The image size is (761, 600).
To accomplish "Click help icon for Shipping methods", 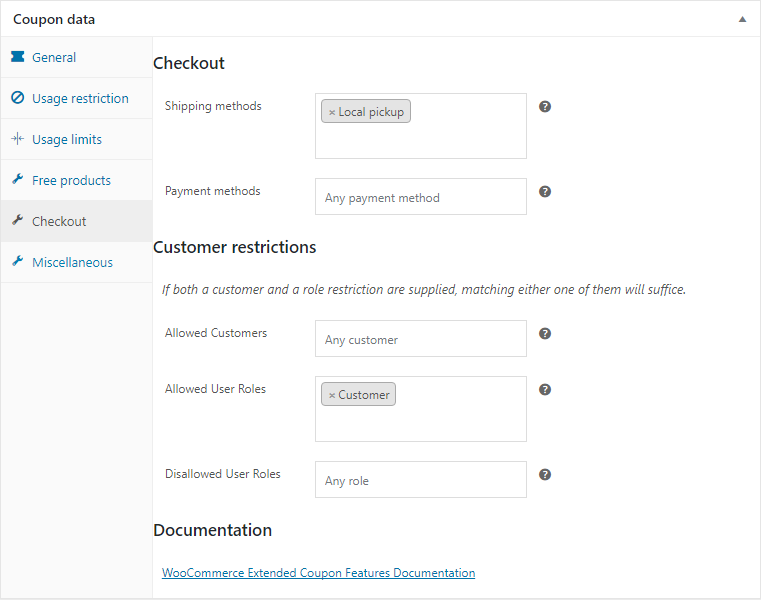I will coord(545,106).
